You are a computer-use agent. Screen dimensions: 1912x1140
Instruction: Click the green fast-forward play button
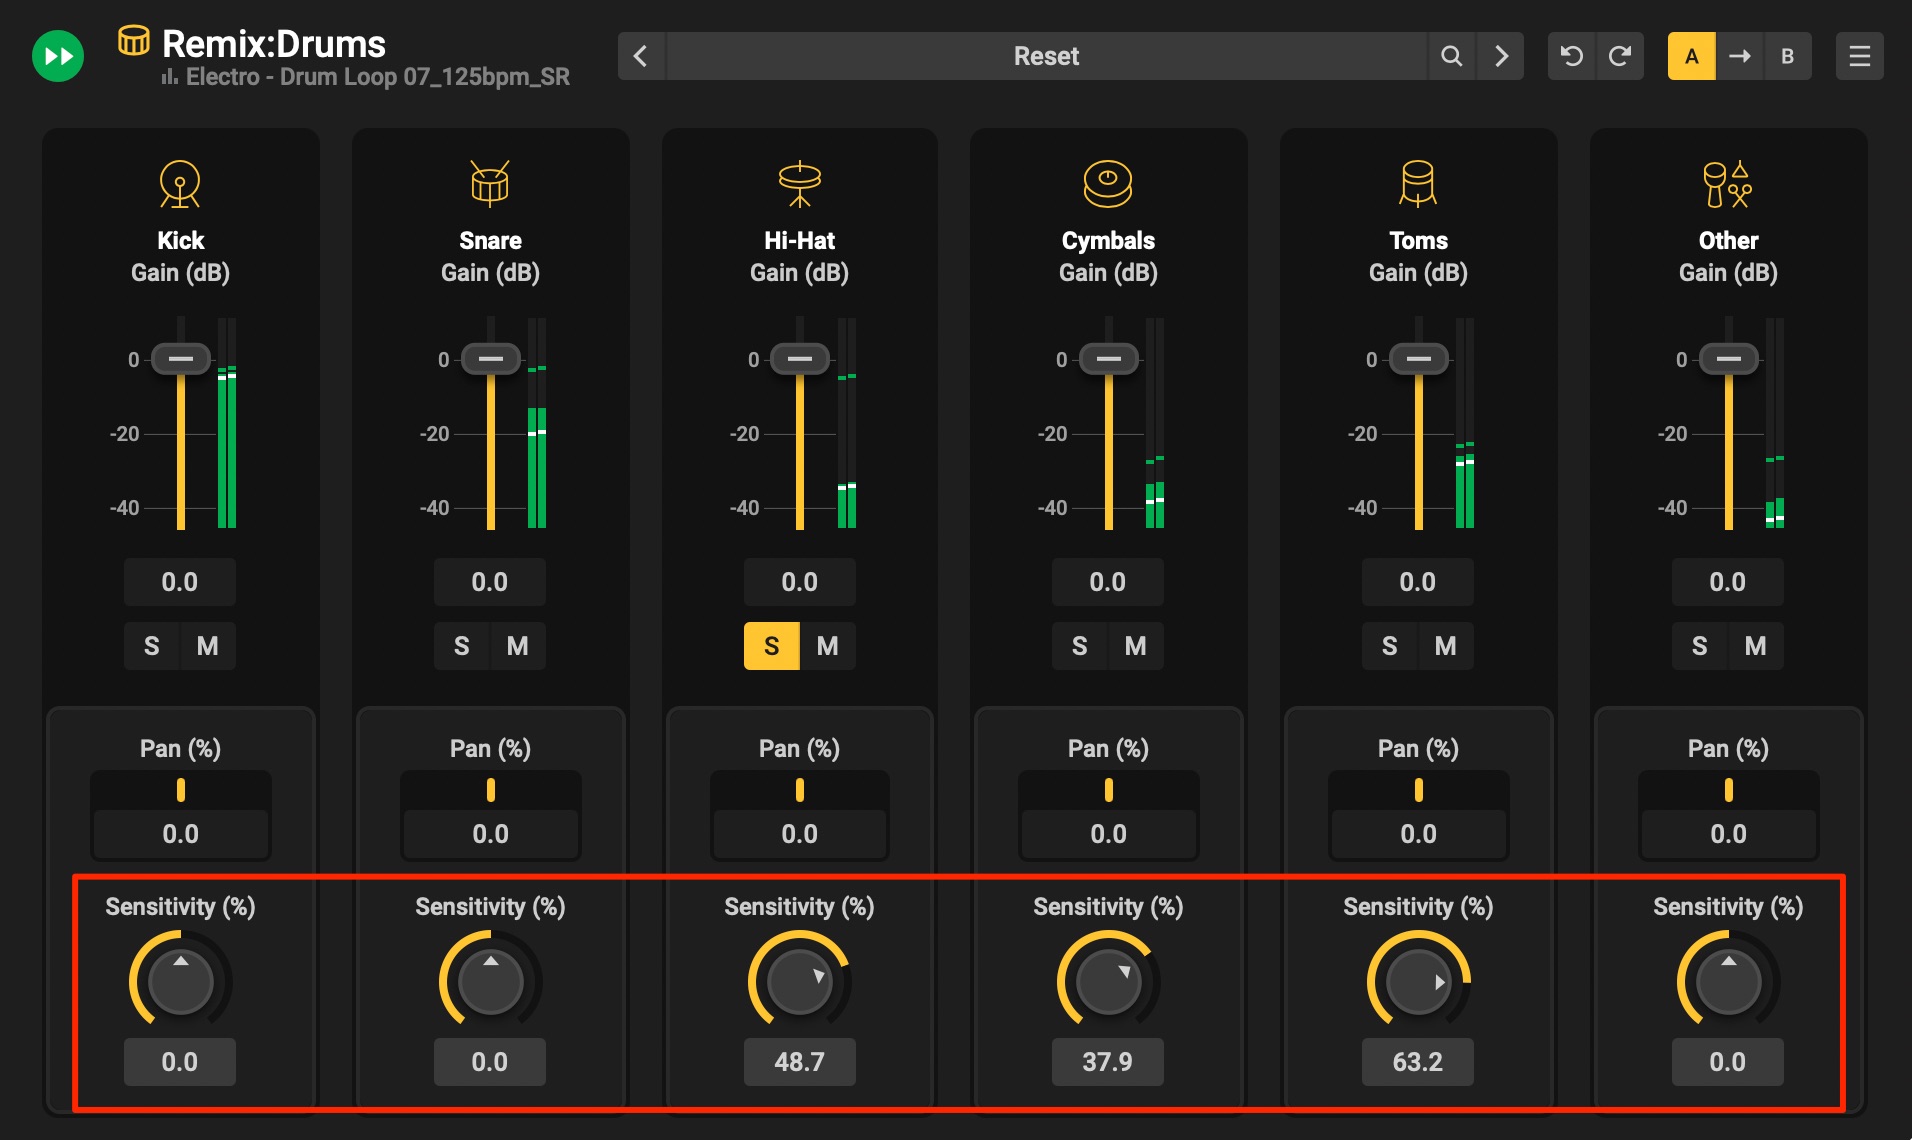coord(58,56)
